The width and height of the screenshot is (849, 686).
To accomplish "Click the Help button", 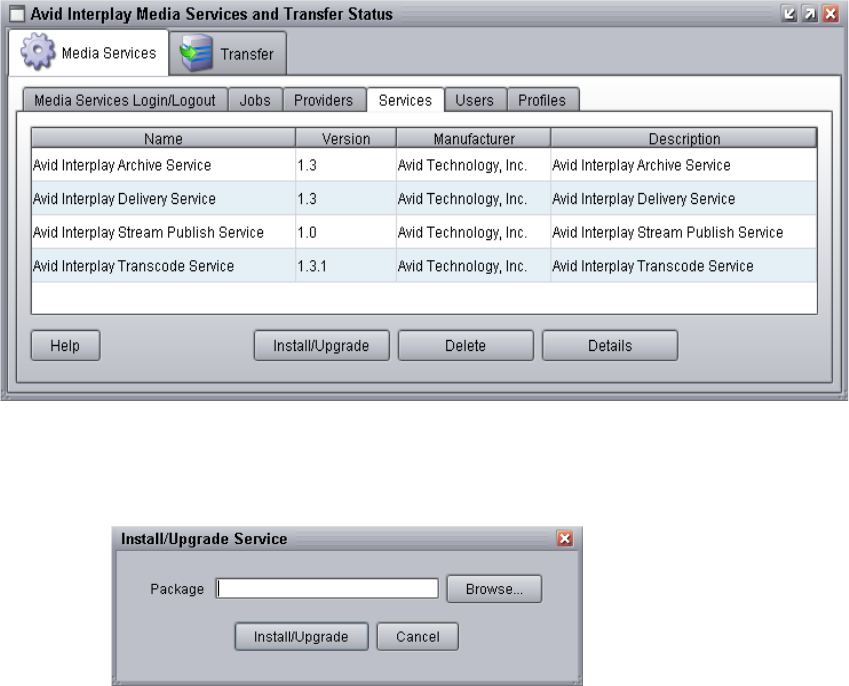I will click(x=66, y=345).
